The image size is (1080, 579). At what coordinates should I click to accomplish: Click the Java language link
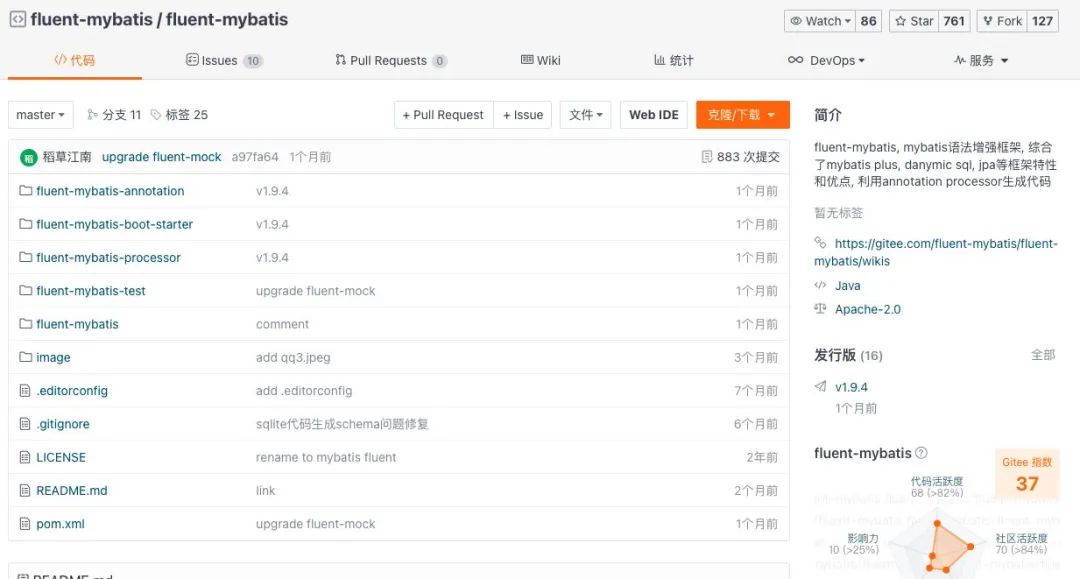coord(847,285)
